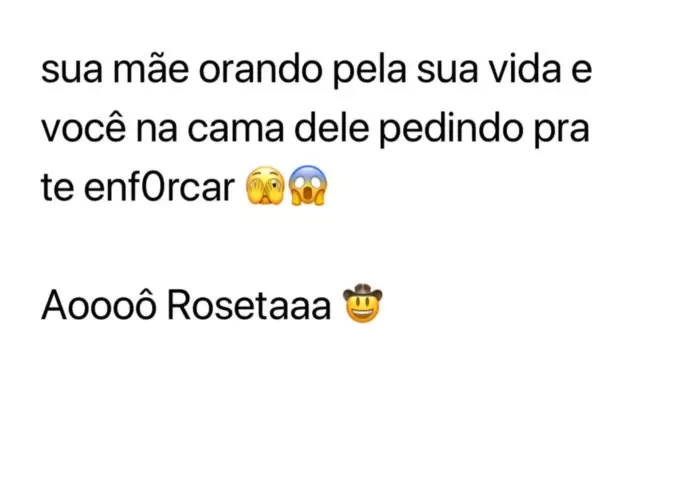Click the word "Rosetaaa"

pyautogui.click(x=249, y=304)
